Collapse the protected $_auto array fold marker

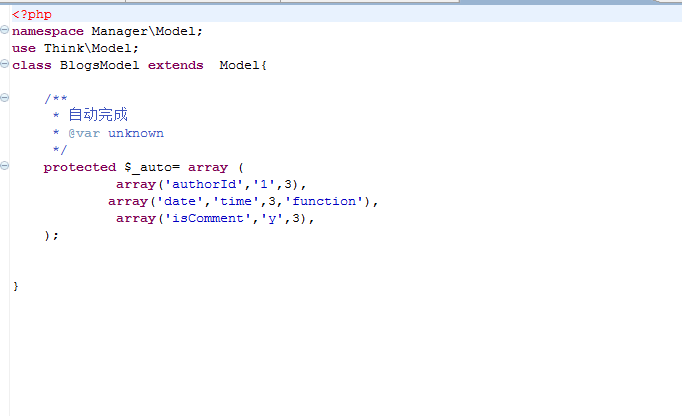tap(5, 167)
